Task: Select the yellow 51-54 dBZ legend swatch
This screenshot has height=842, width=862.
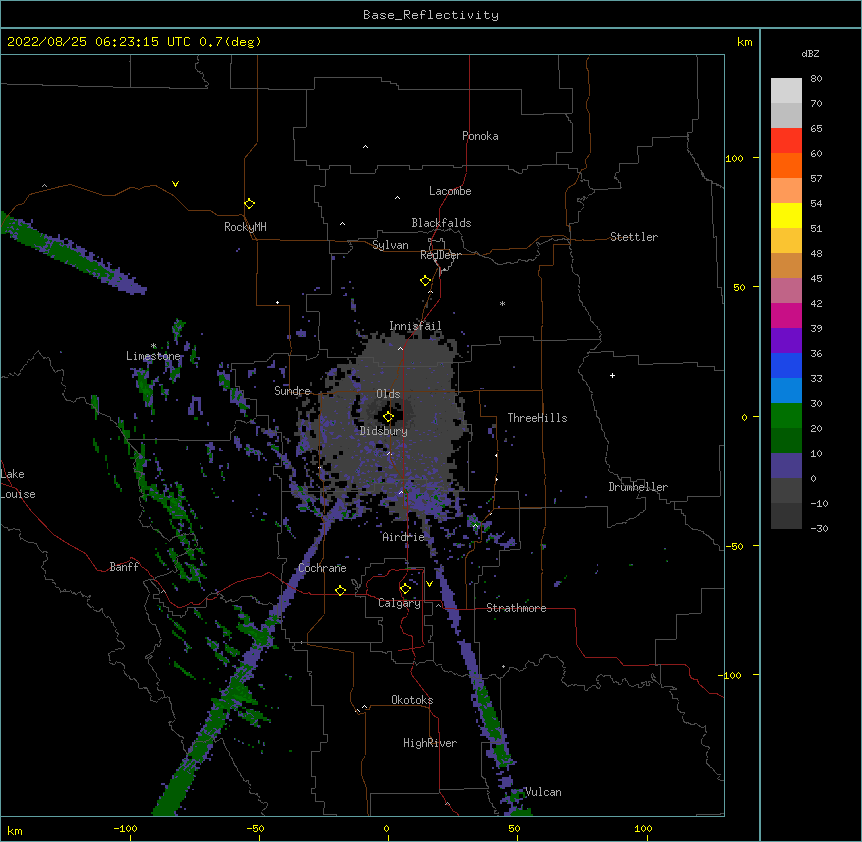Action: tap(786, 216)
